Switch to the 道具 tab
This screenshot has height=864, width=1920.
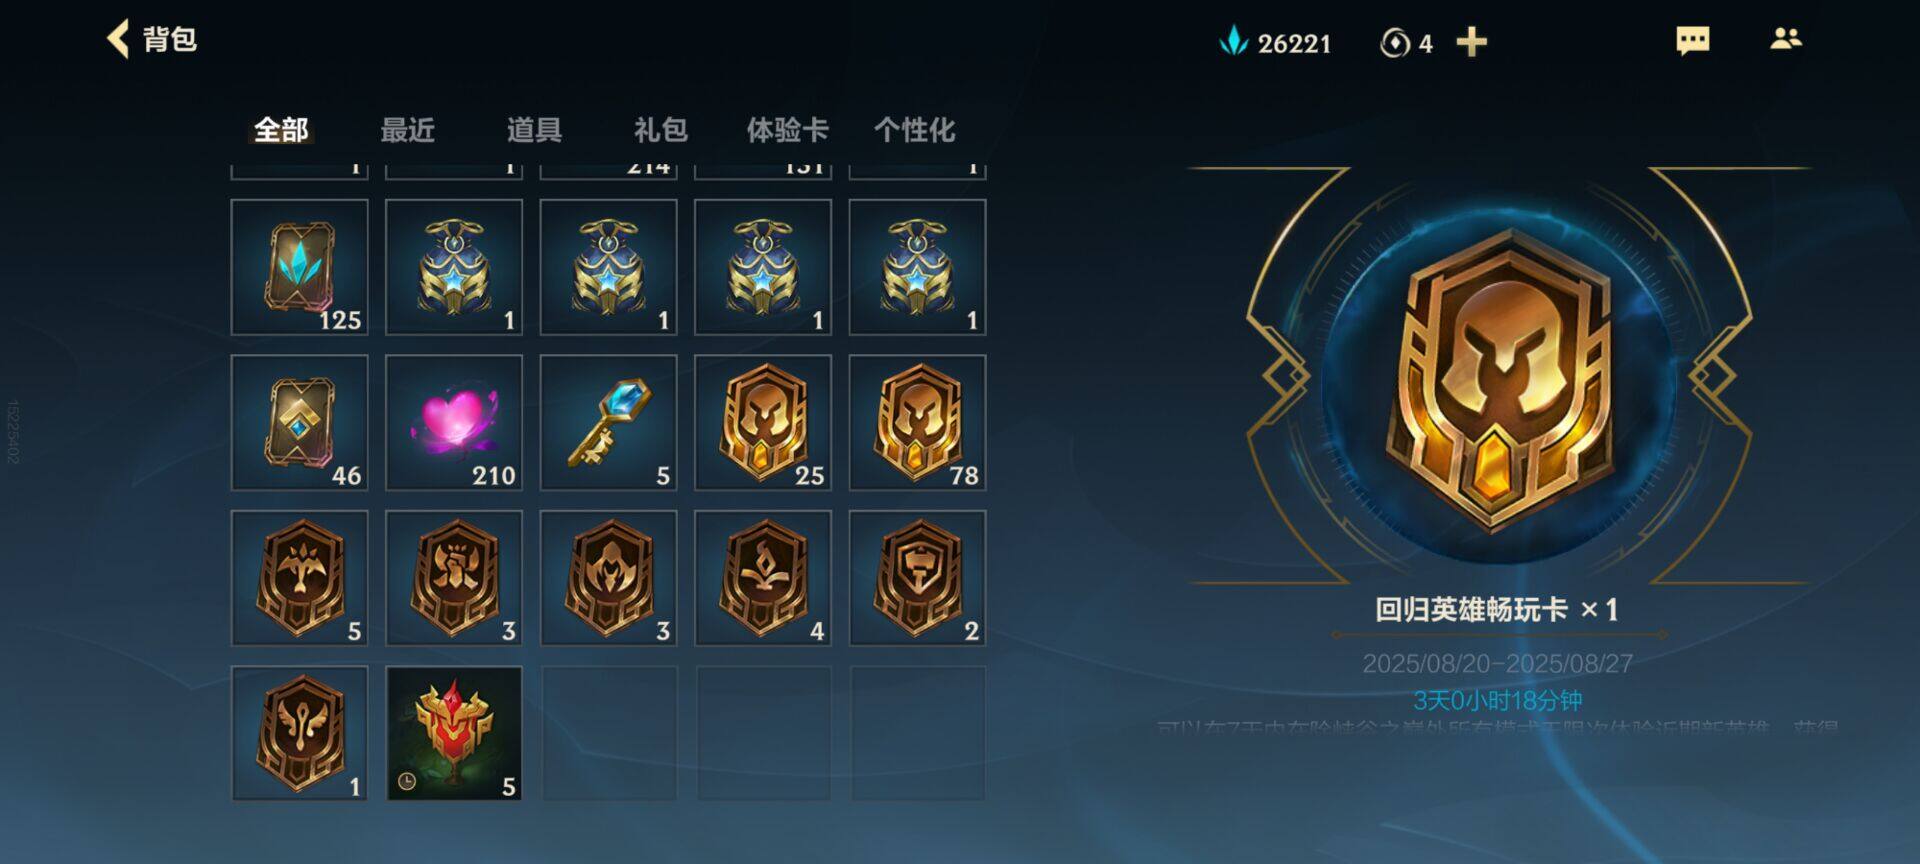(534, 130)
